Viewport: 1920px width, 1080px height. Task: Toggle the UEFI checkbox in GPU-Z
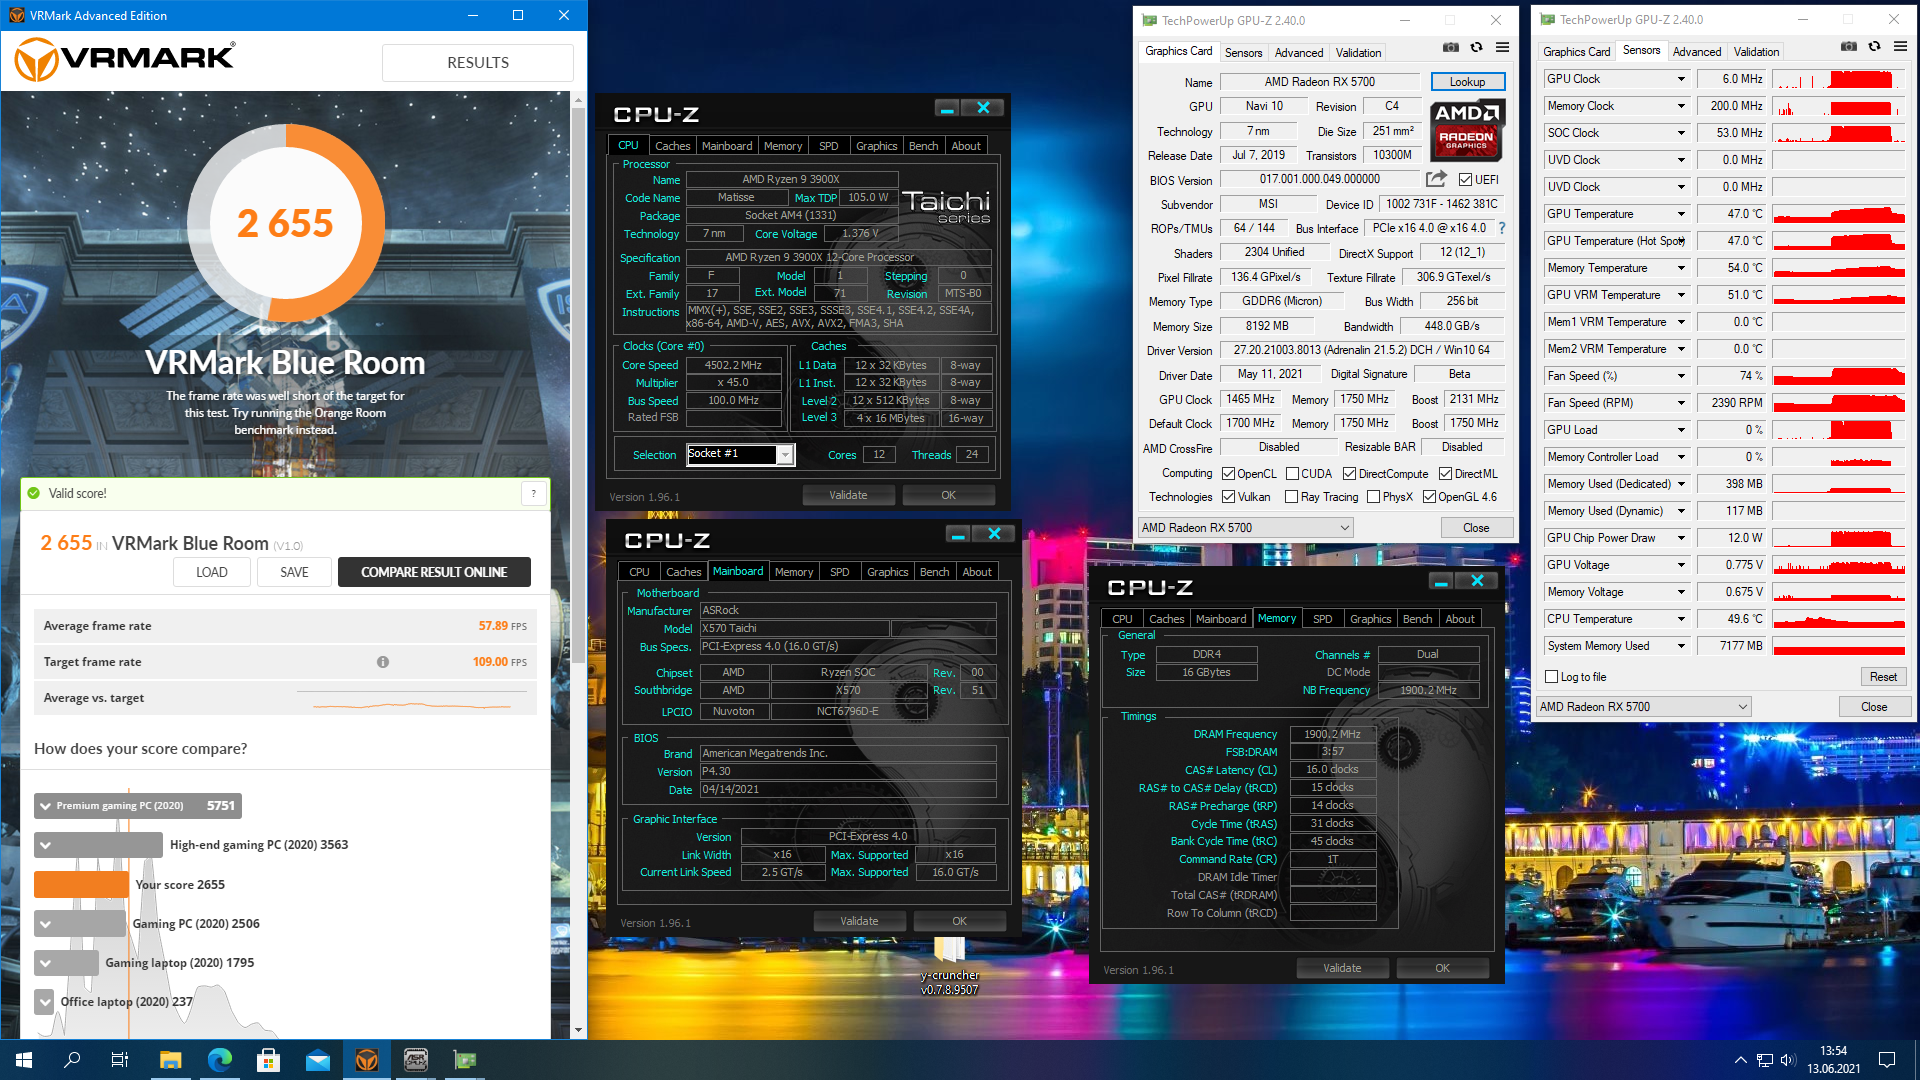click(1465, 180)
